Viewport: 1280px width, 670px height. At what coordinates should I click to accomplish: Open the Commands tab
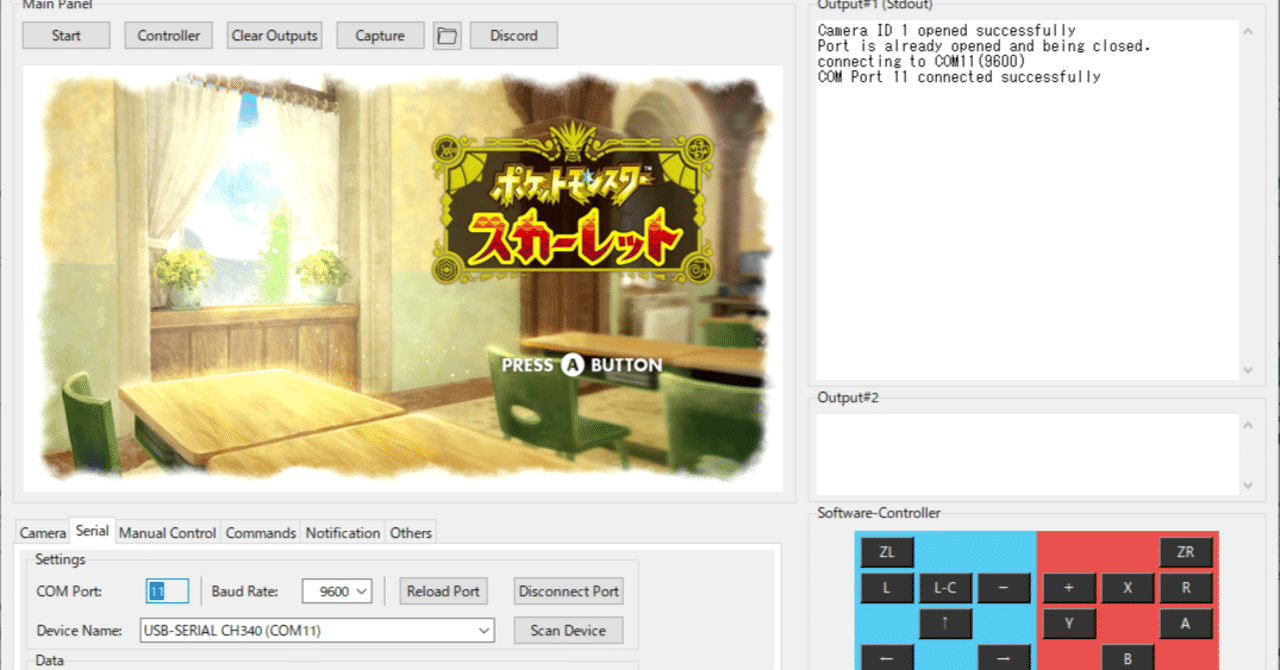260,533
